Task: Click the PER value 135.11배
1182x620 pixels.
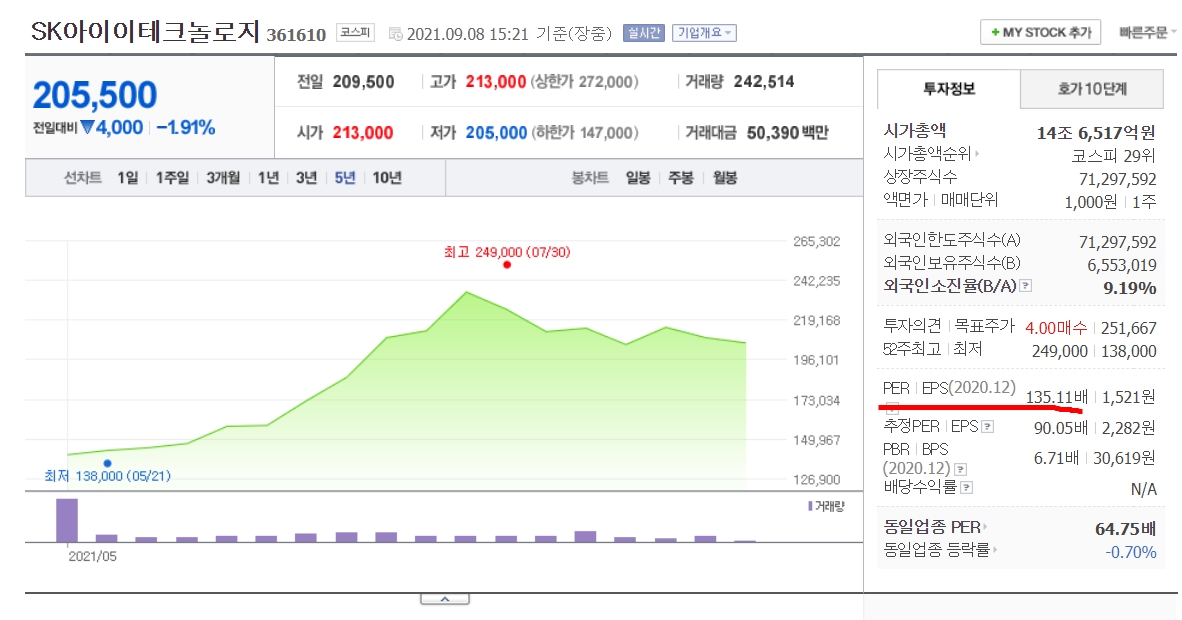Action: point(1056,397)
